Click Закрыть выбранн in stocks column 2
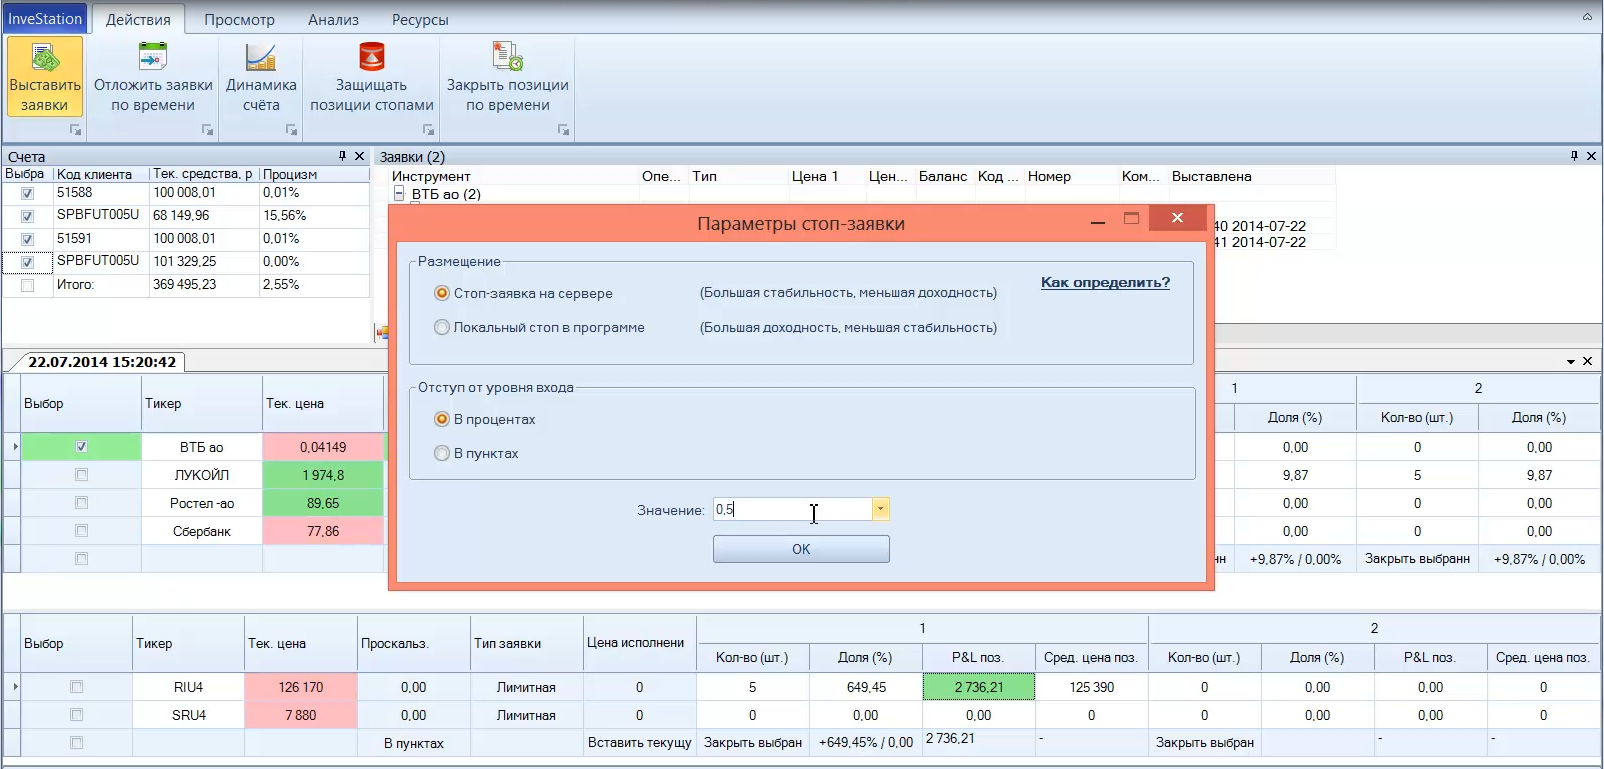The height and width of the screenshot is (769, 1604). click(1417, 559)
